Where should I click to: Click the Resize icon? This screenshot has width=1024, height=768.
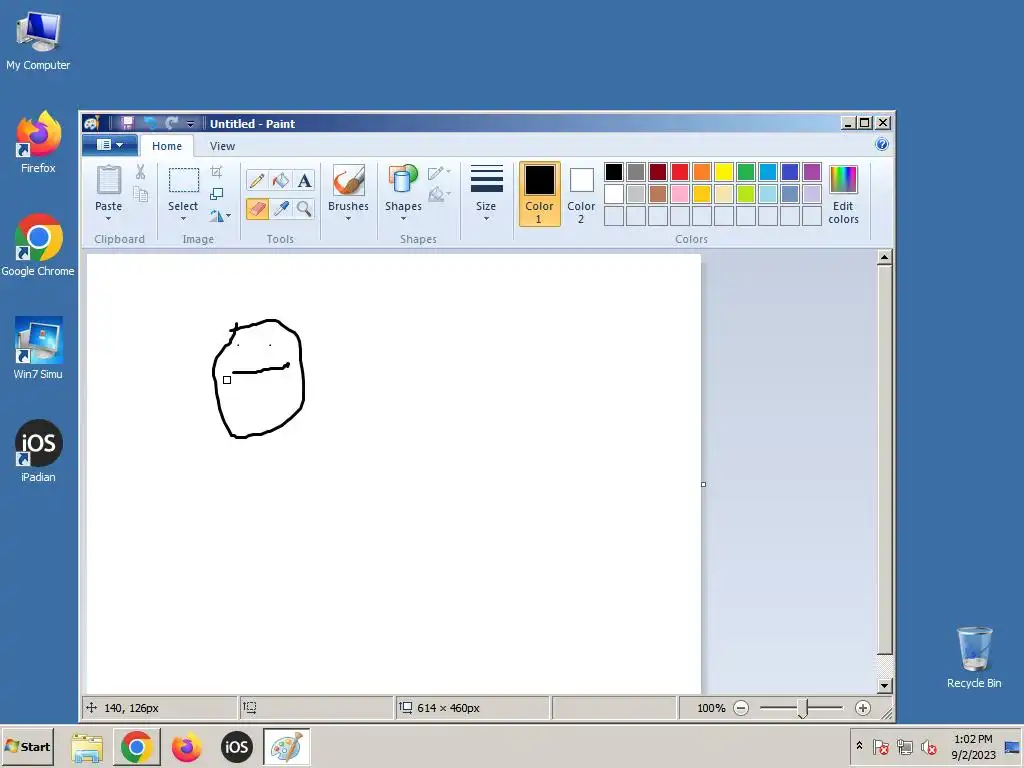(217, 194)
